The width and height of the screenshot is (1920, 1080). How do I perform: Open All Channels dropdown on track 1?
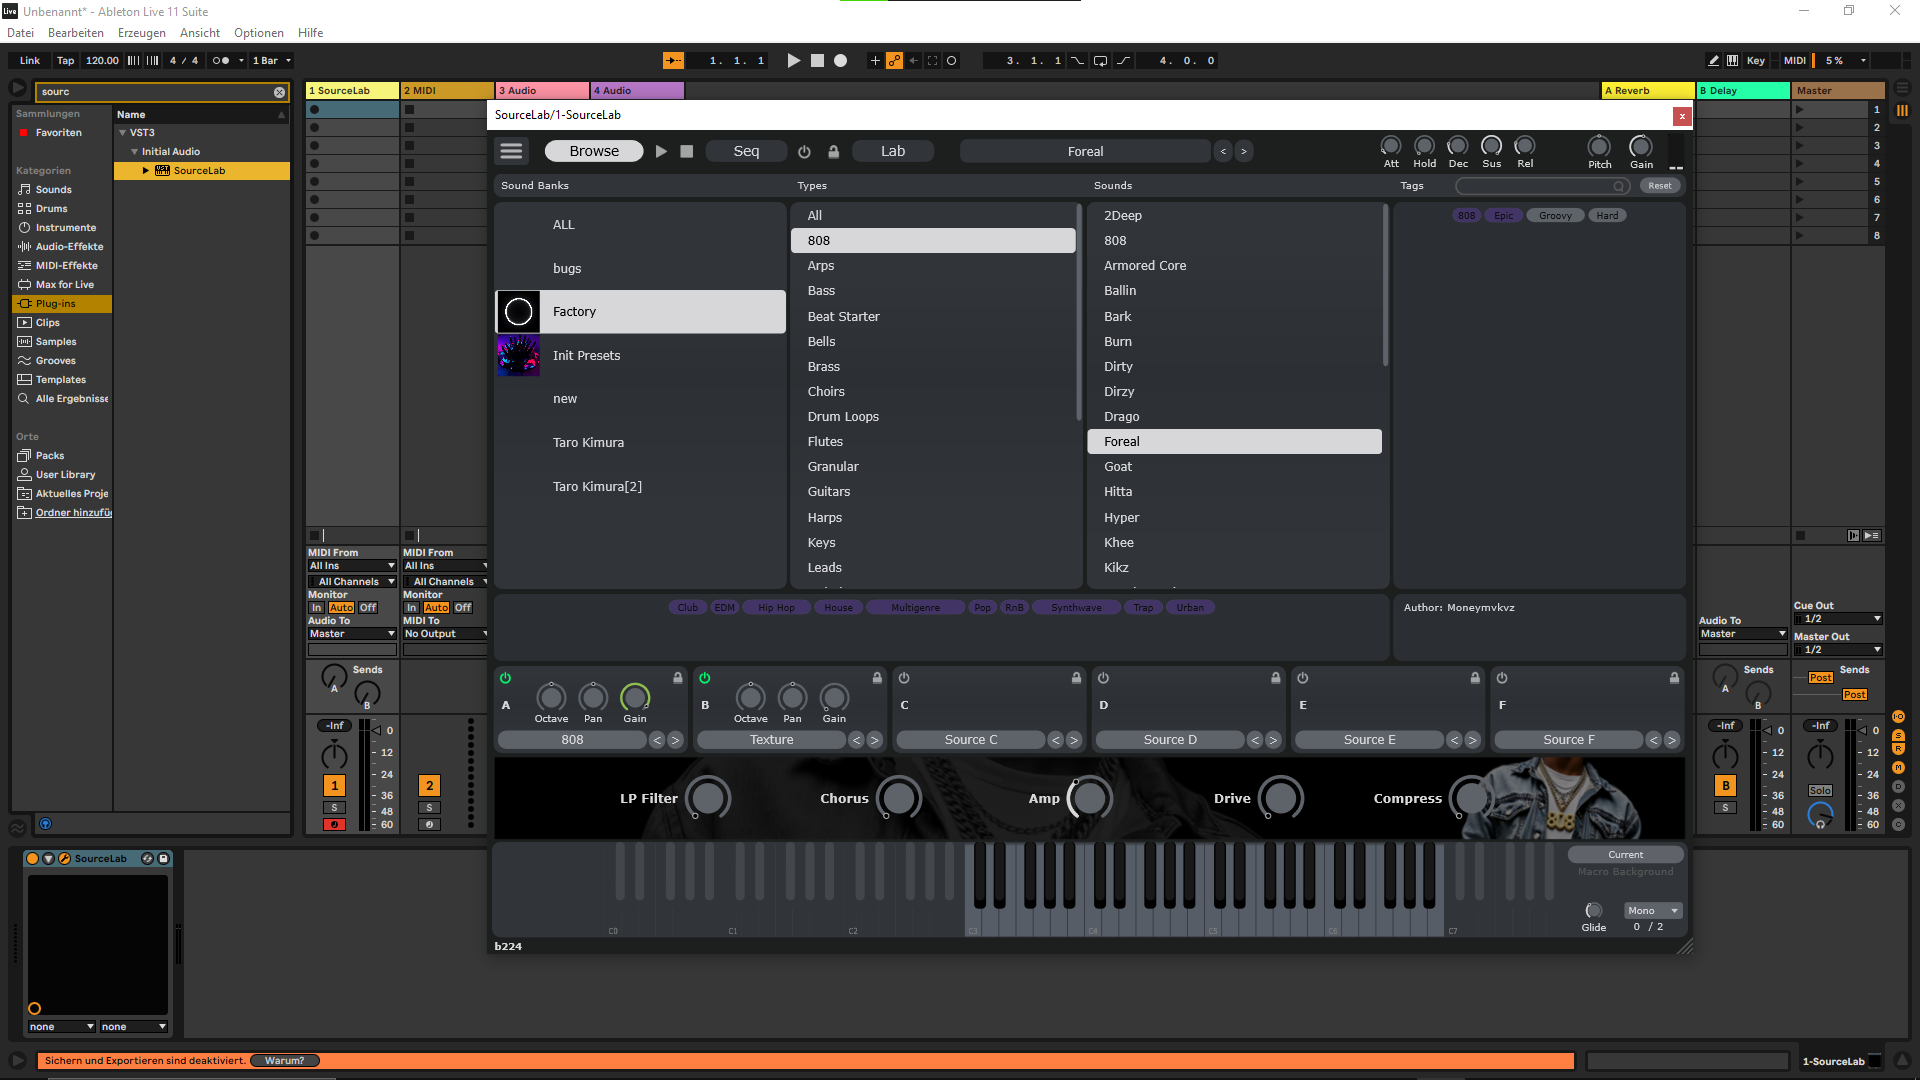(x=352, y=582)
